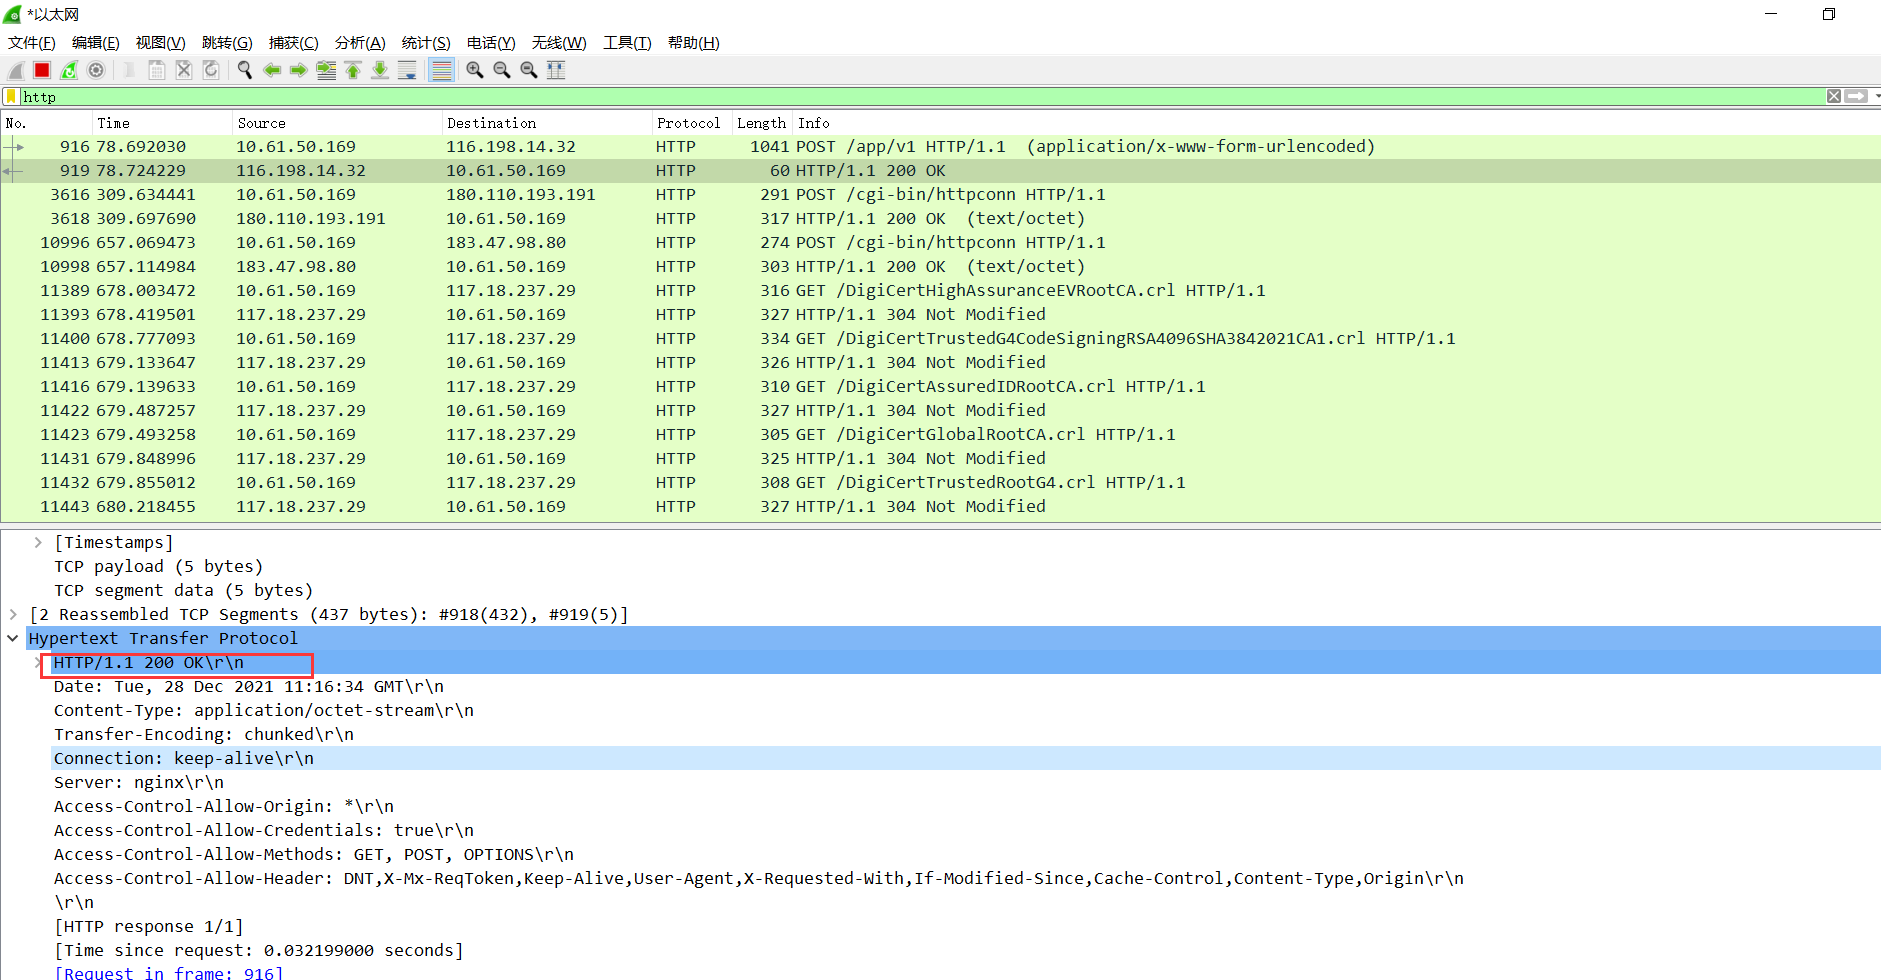Viewport: 1881px width, 980px height.
Task: Clear the display filter
Action: [1834, 96]
